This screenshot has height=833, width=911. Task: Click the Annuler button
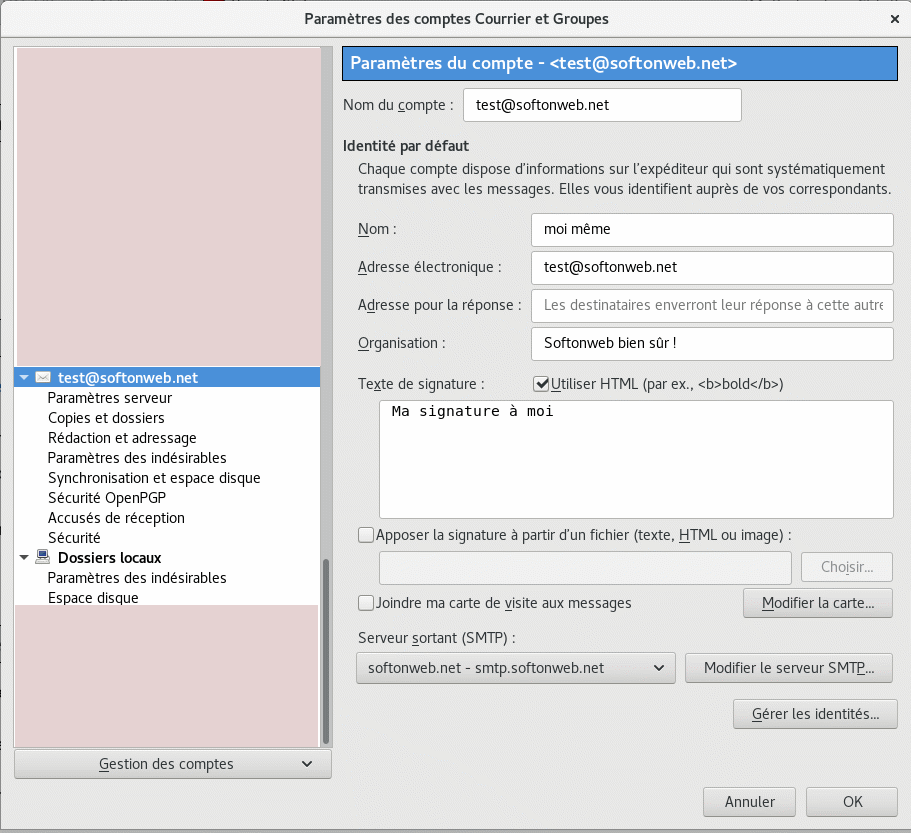[749, 801]
